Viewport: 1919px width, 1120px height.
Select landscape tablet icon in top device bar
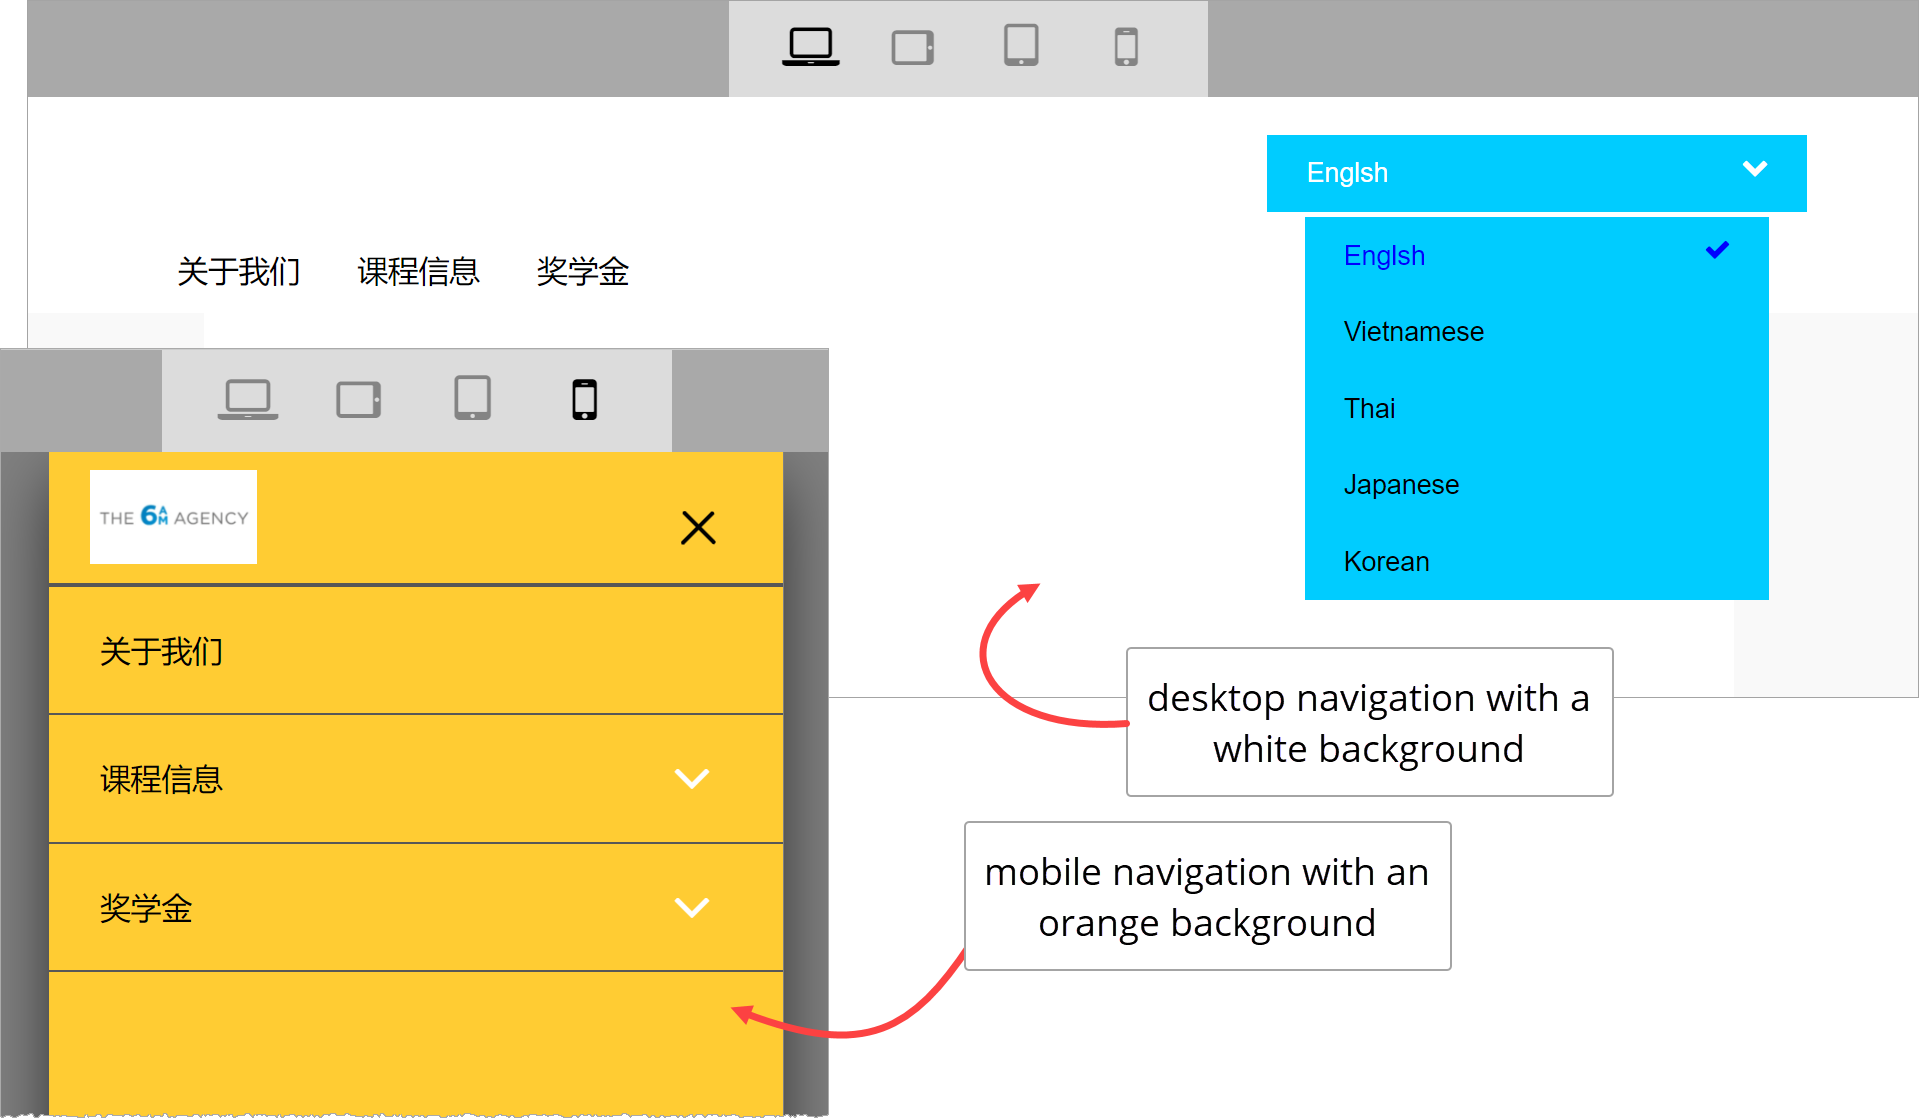click(x=912, y=47)
